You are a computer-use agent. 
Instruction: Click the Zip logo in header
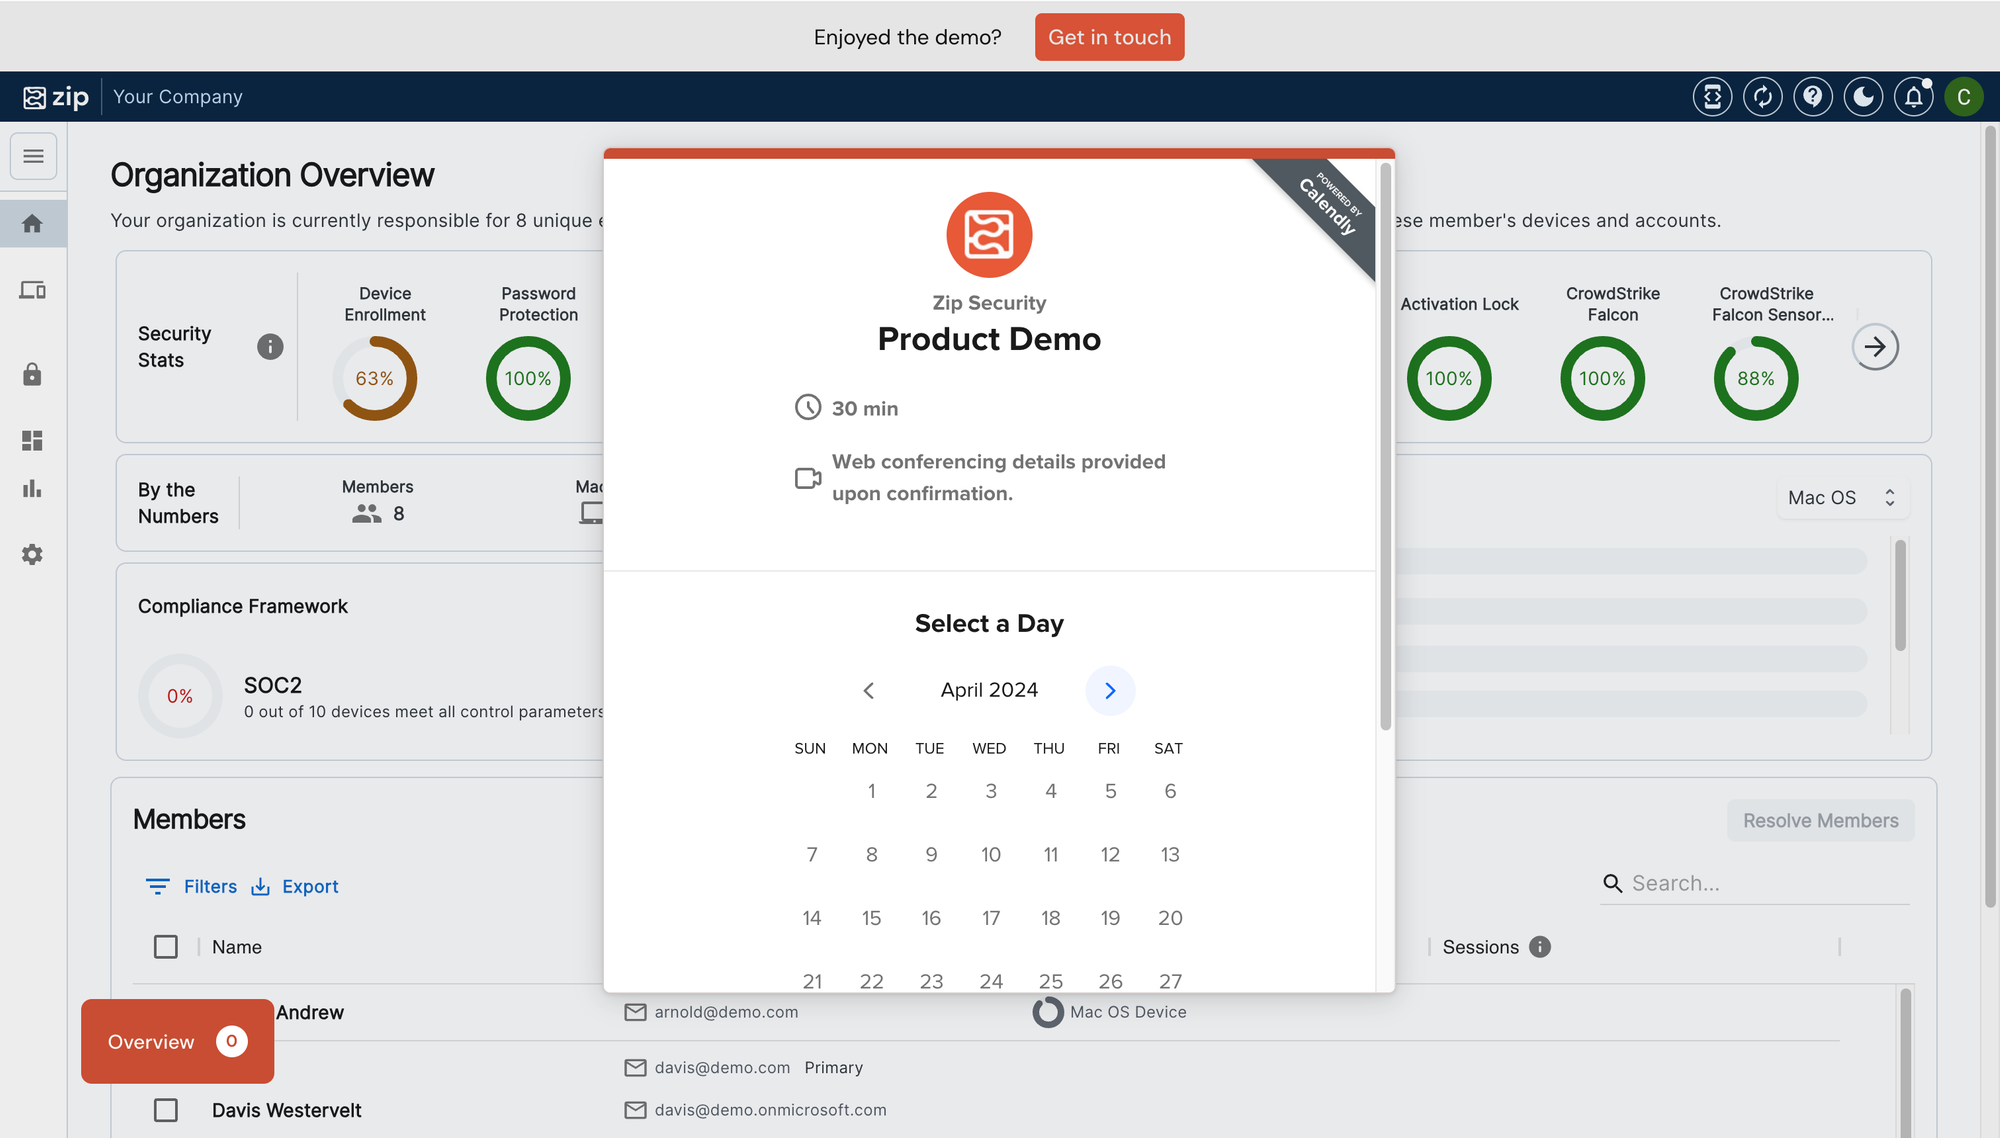56,97
